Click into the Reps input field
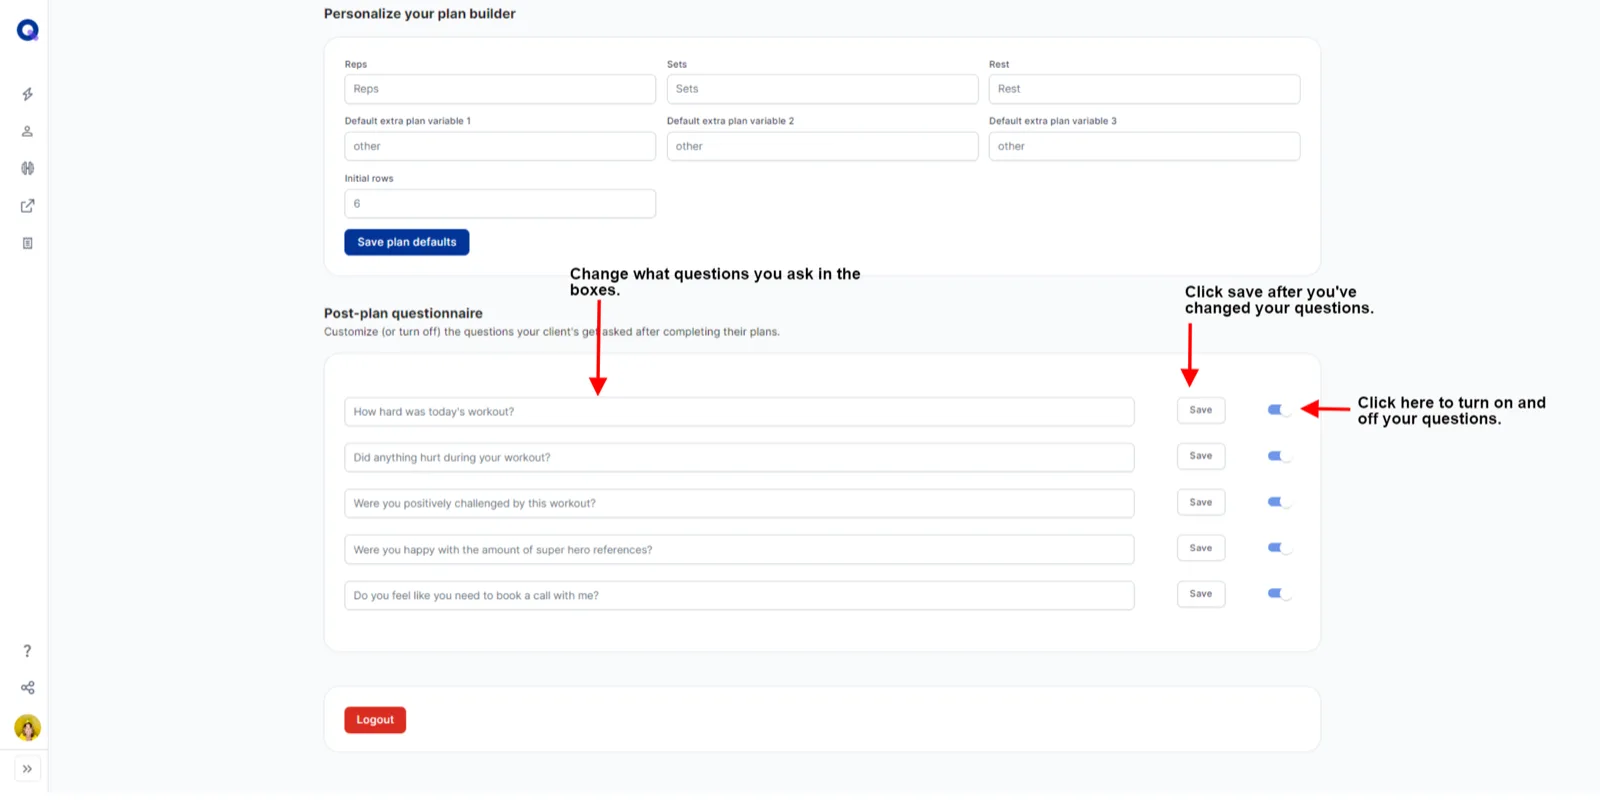 (x=500, y=89)
